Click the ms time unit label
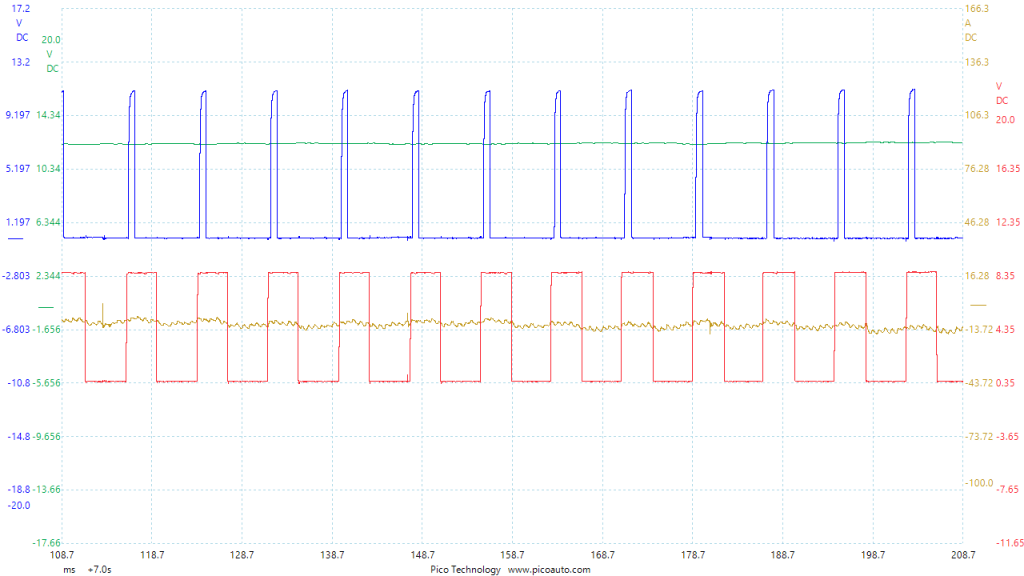Viewport: 1024px width, 576px height. [69, 569]
